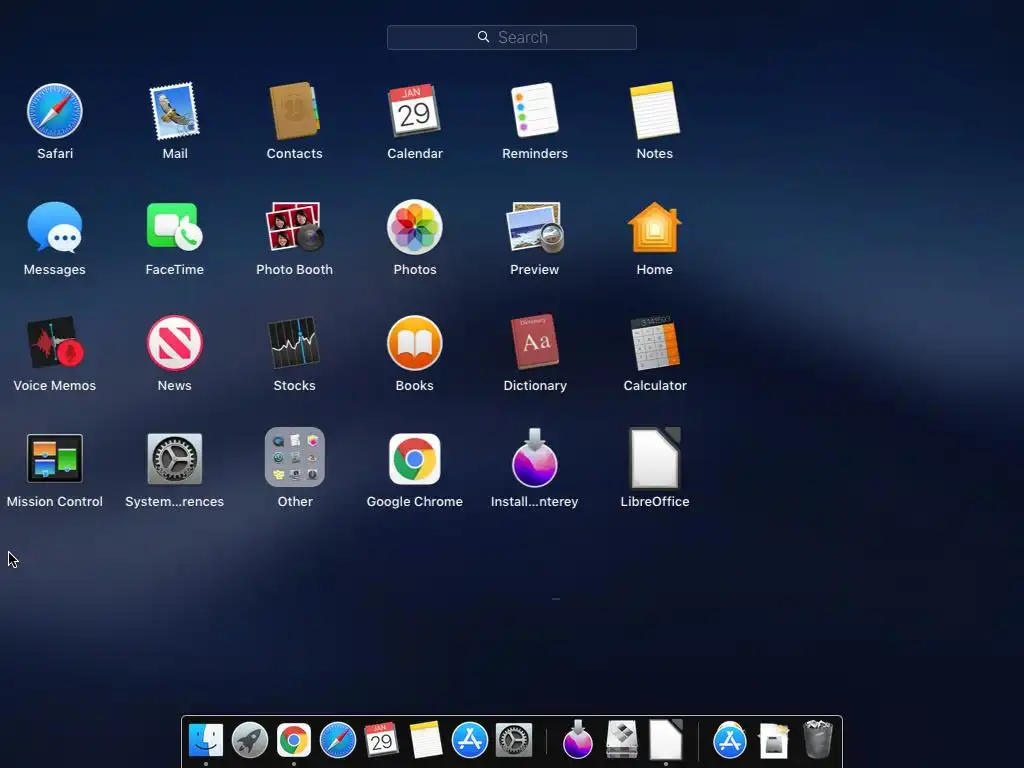The width and height of the screenshot is (1024, 768).
Task: Open System Preferences in the Launchpad grid
Action: tap(174, 458)
